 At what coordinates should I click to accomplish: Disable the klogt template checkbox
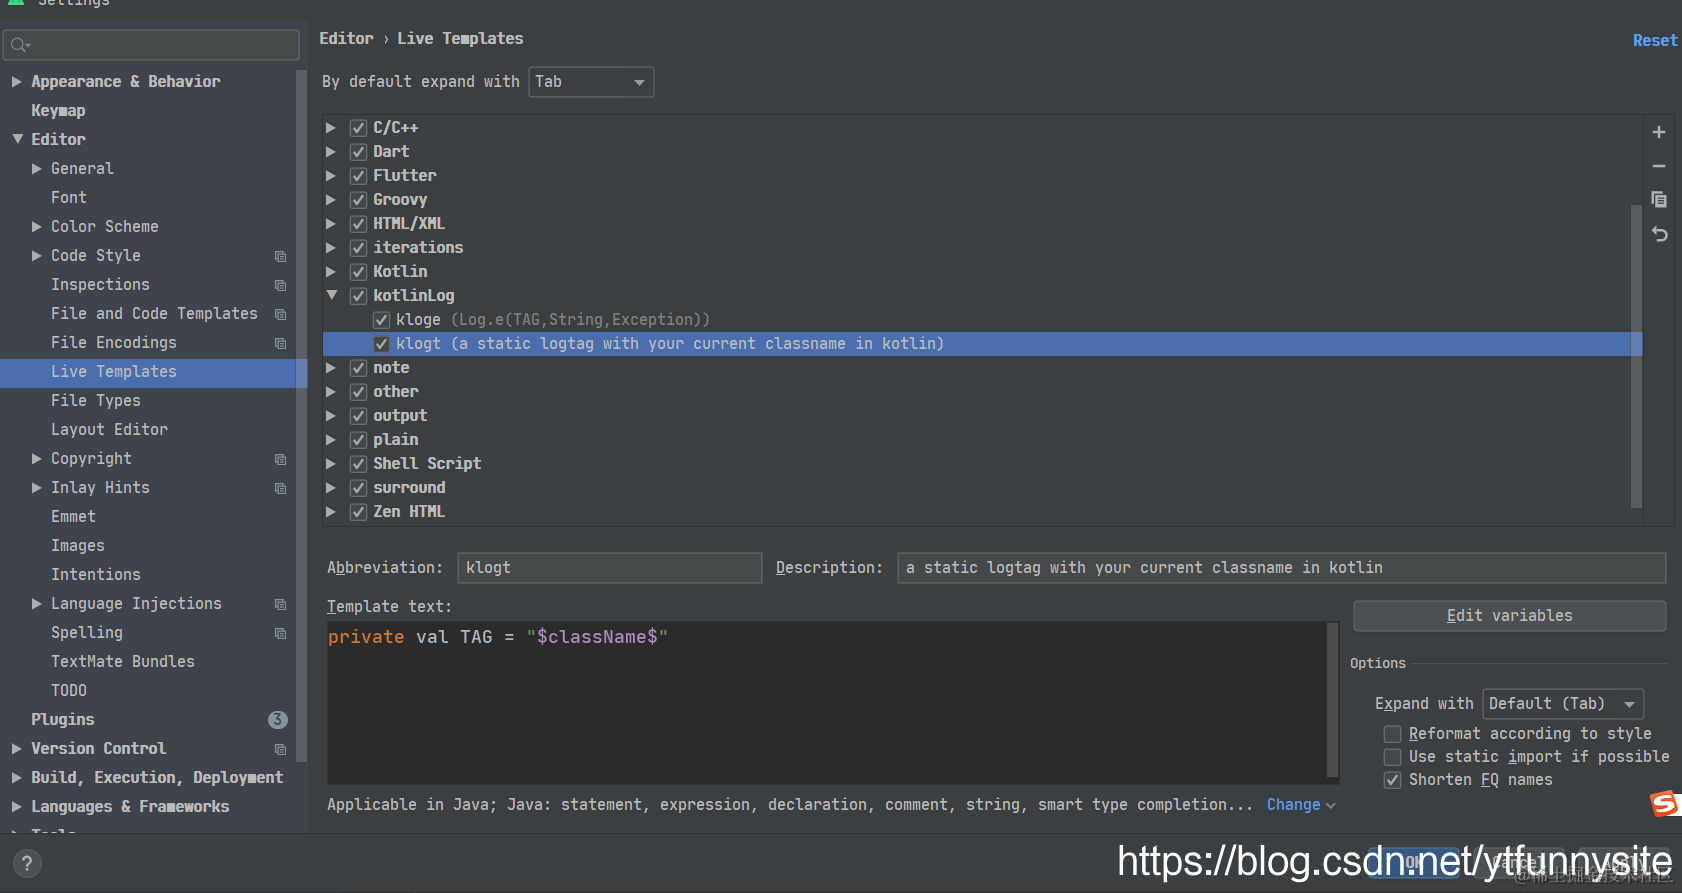(x=381, y=344)
